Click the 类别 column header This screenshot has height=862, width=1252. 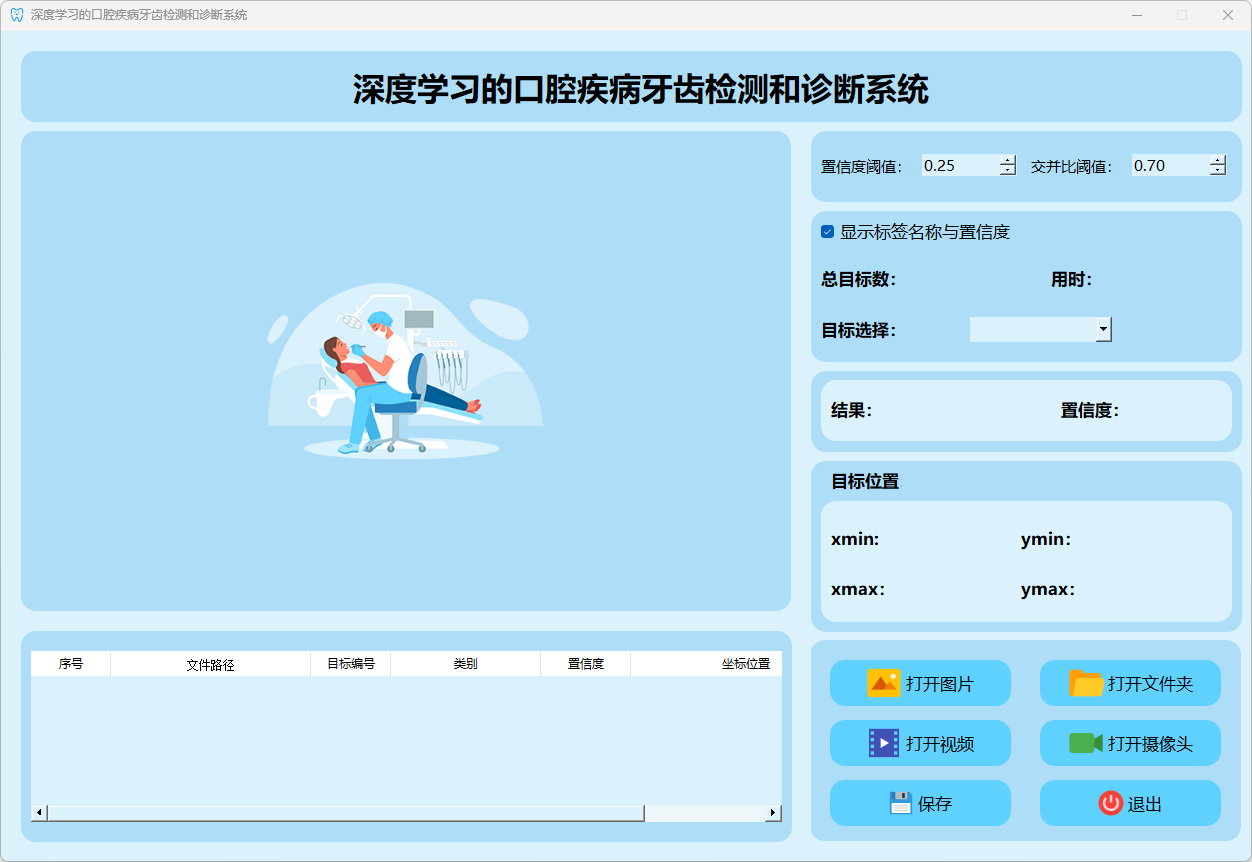(465, 664)
